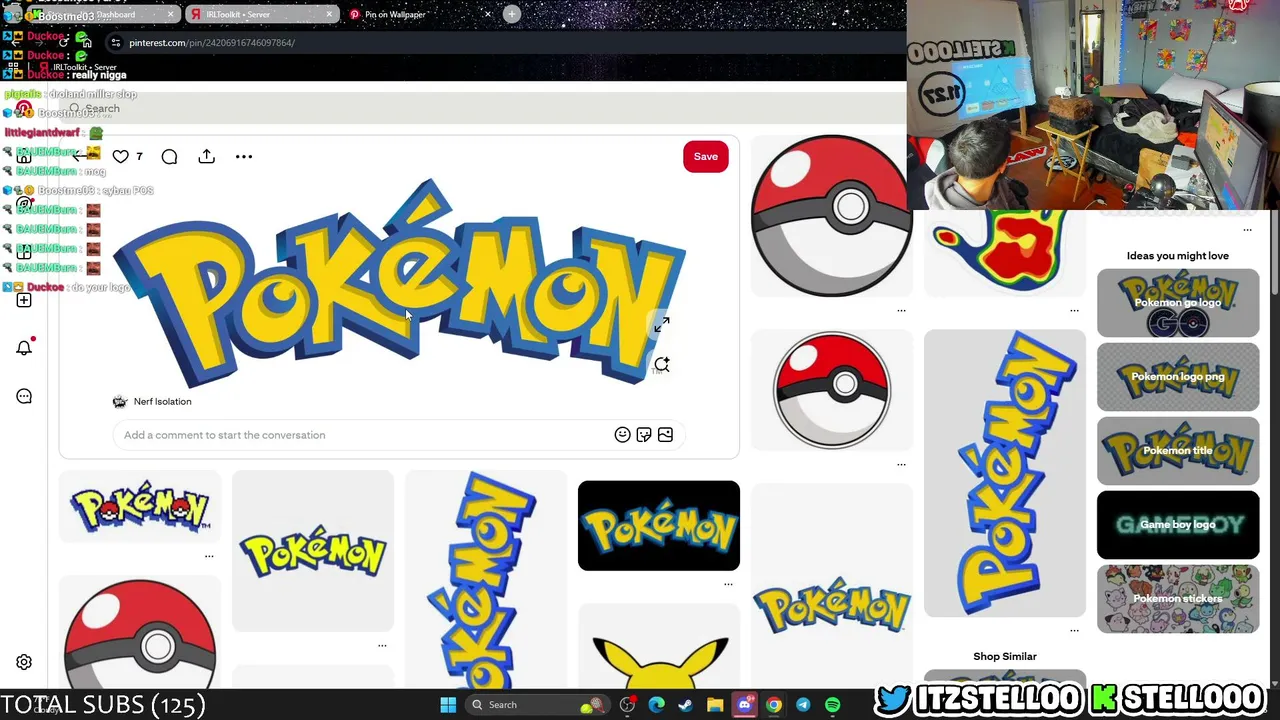Start visual search on the pin image
Image resolution: width=1280 pixels, height=720 pixels.
tap(661, 365)
